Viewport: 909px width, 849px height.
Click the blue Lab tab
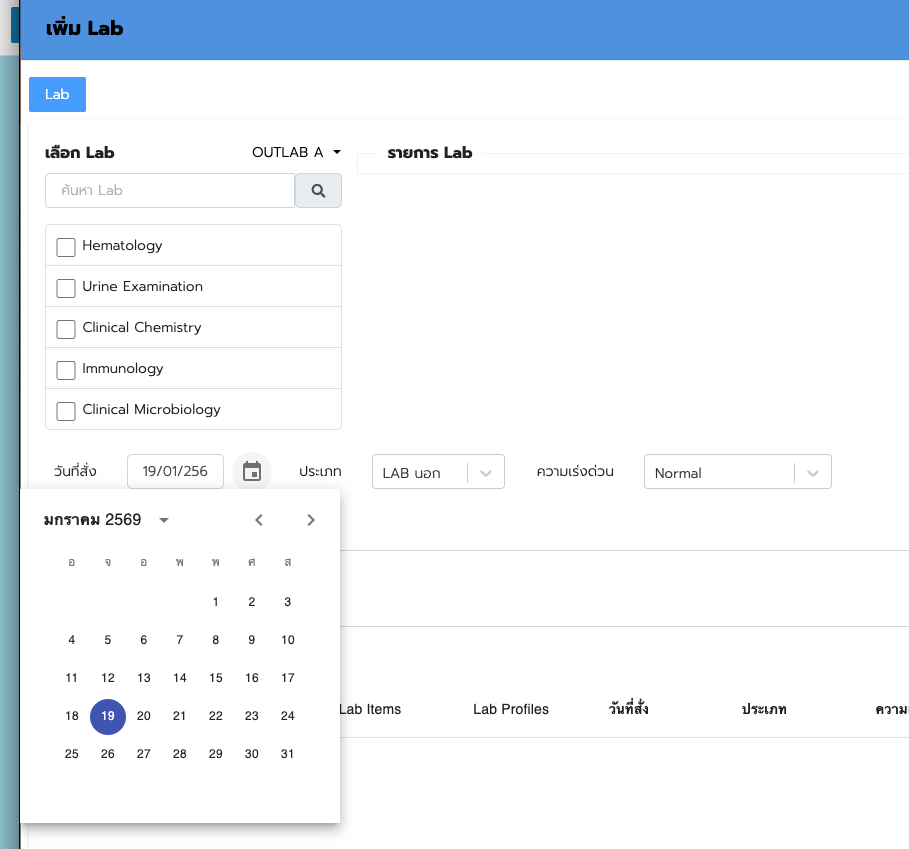(x=57, y=94)
